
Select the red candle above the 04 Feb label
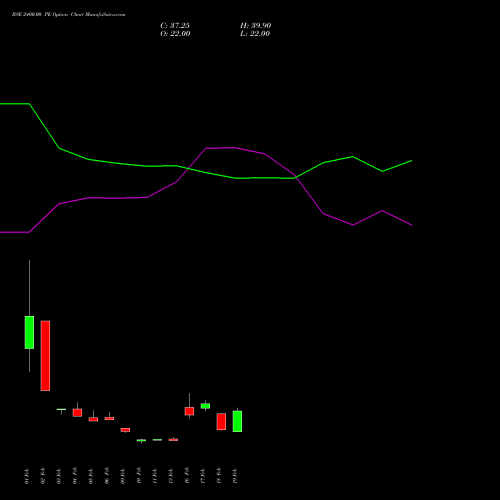(77, 413)
